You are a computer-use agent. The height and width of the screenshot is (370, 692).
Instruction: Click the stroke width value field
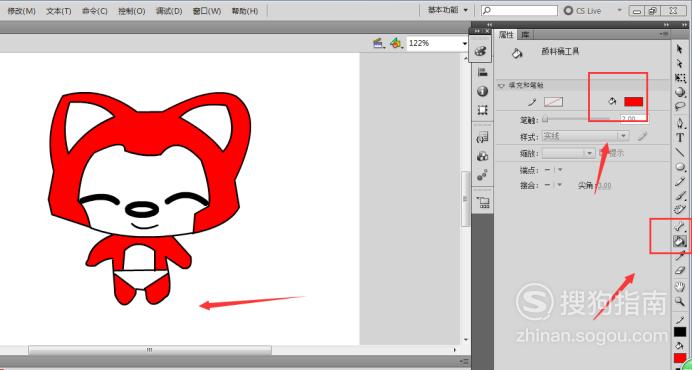pos(634,118)
